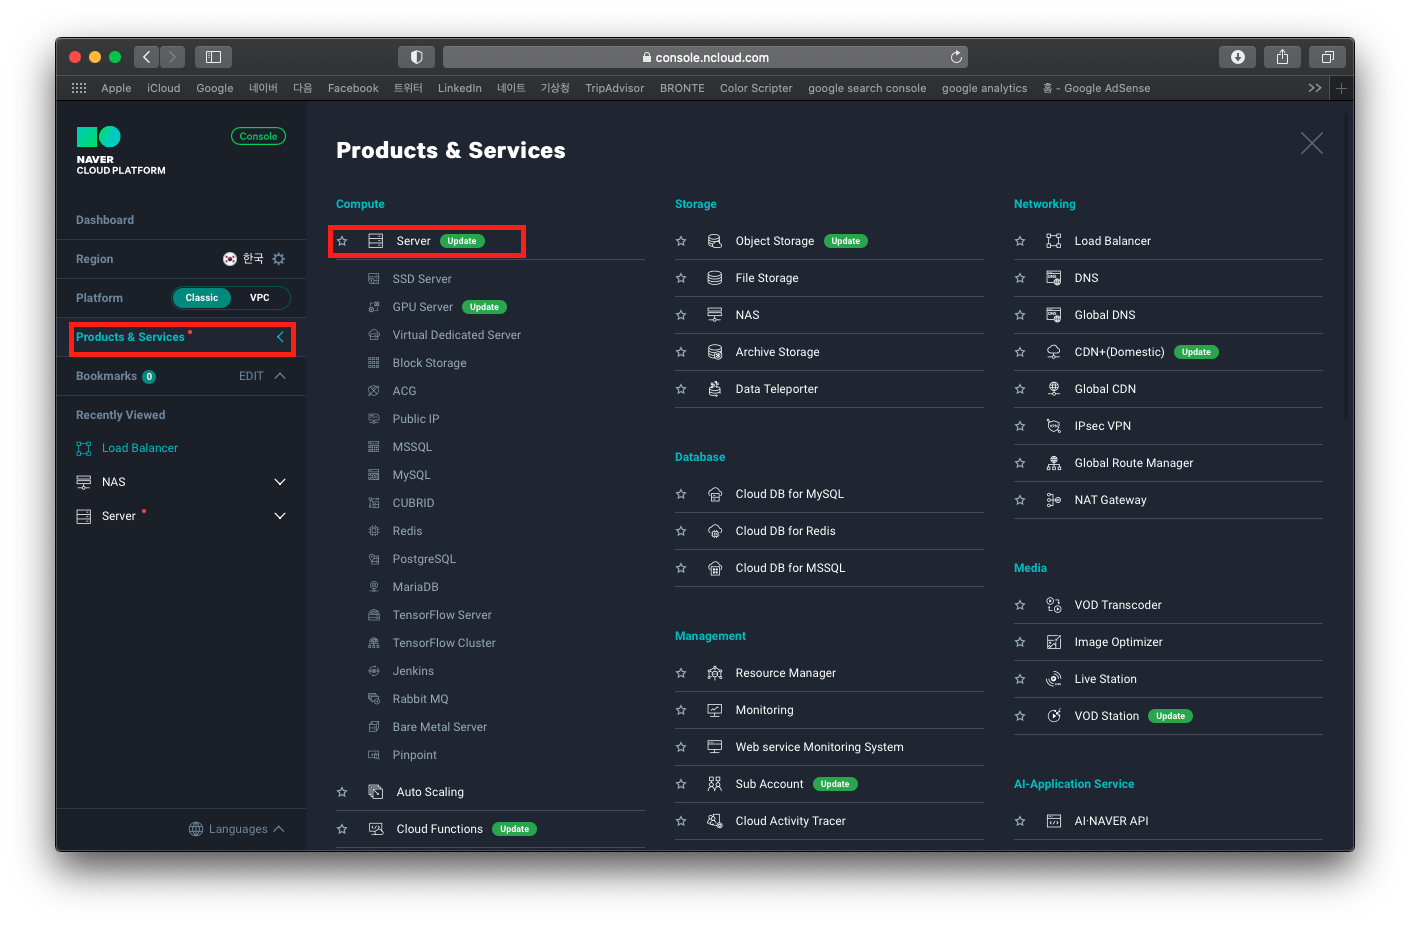1410x925 pixels.
Task: Click the Safari sidebar toggle icon
Action: point(213,57)
